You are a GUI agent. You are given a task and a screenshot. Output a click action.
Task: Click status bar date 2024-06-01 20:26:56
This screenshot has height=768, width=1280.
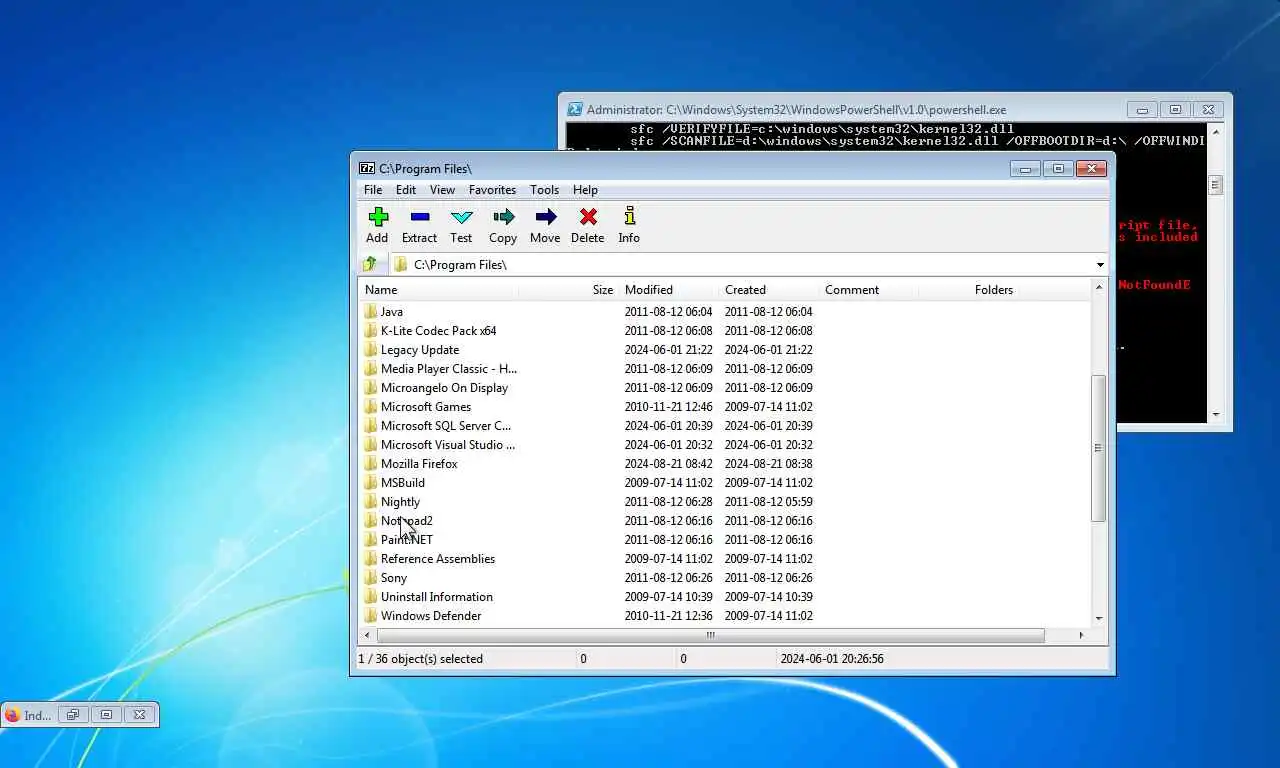(833, 659)
